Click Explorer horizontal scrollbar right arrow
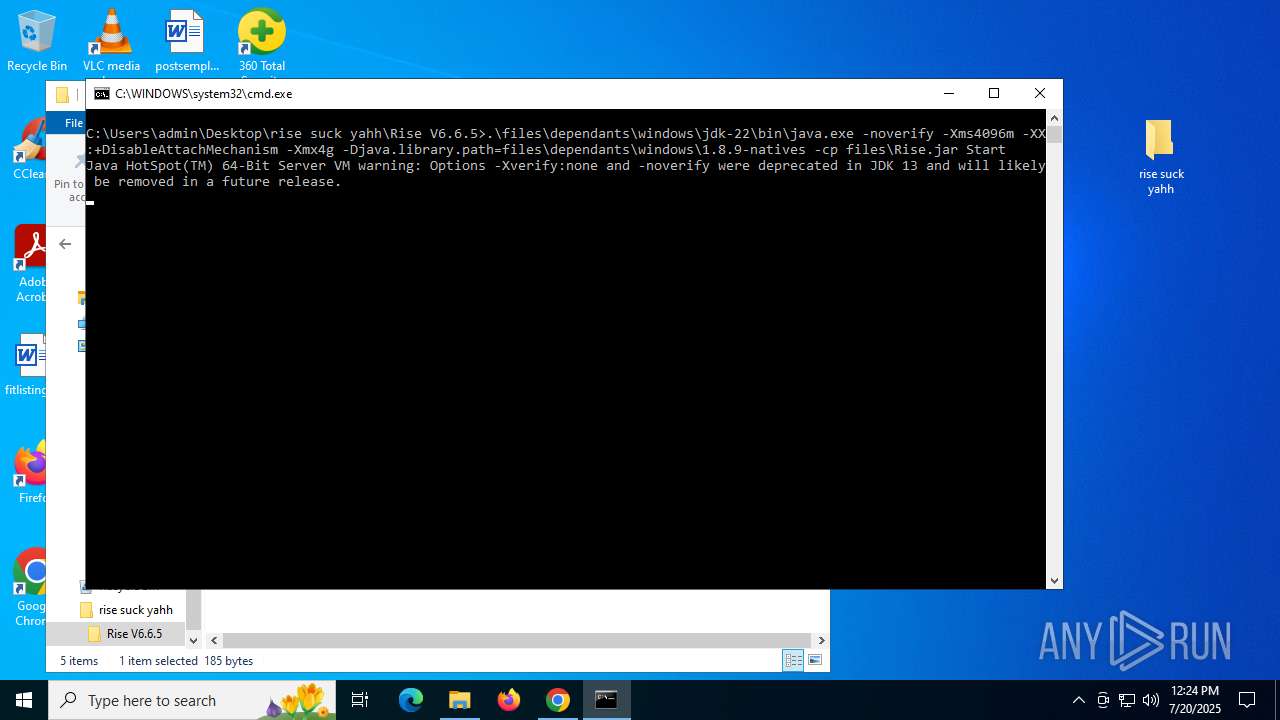 pyautogui.click(x=821, y=640)
